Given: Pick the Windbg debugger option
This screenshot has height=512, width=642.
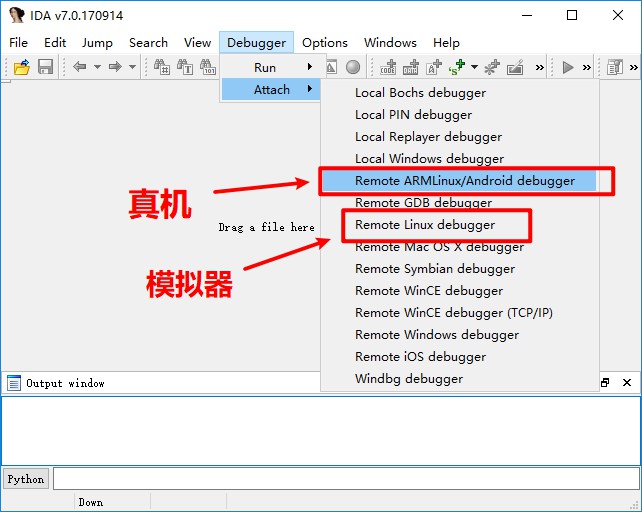Looking at the screenshot, I should tap(409, 379).
